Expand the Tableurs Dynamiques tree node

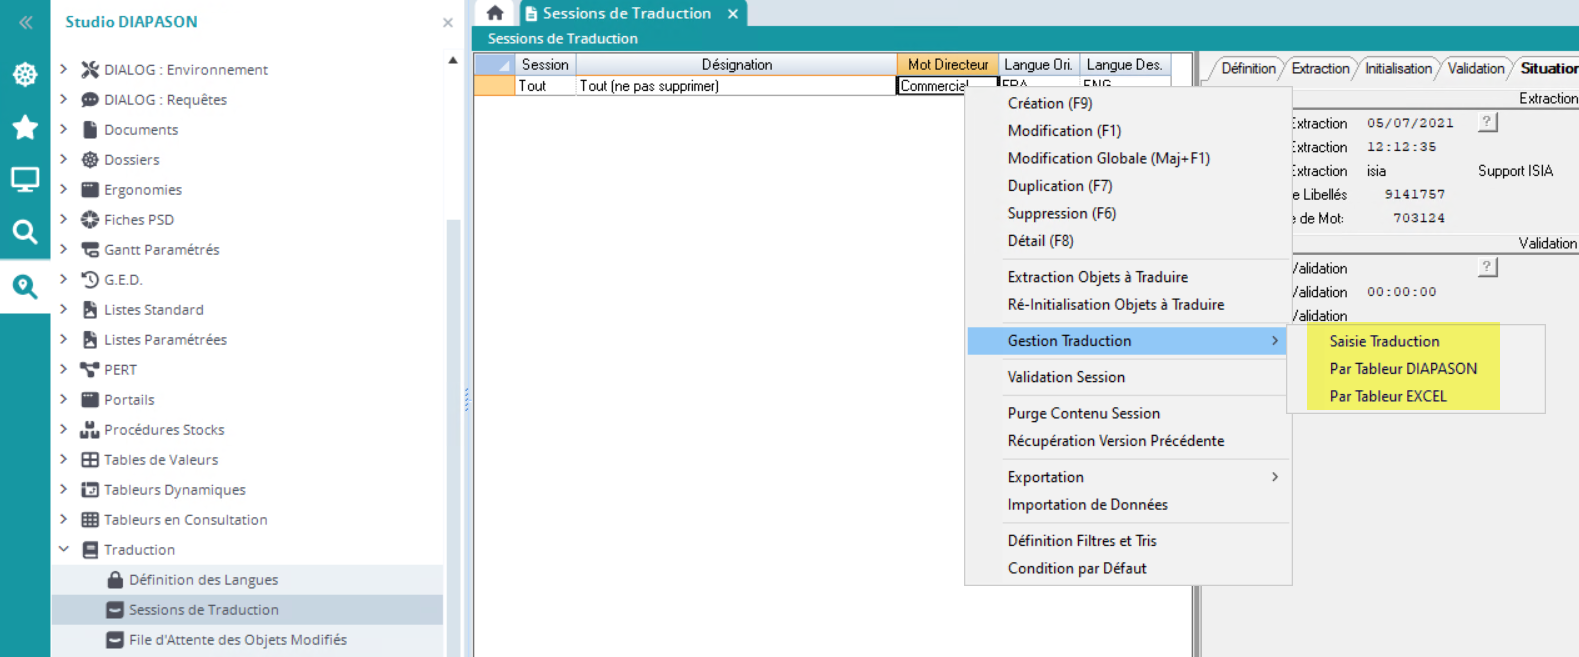pyautogui.click(x=64, y=489)
